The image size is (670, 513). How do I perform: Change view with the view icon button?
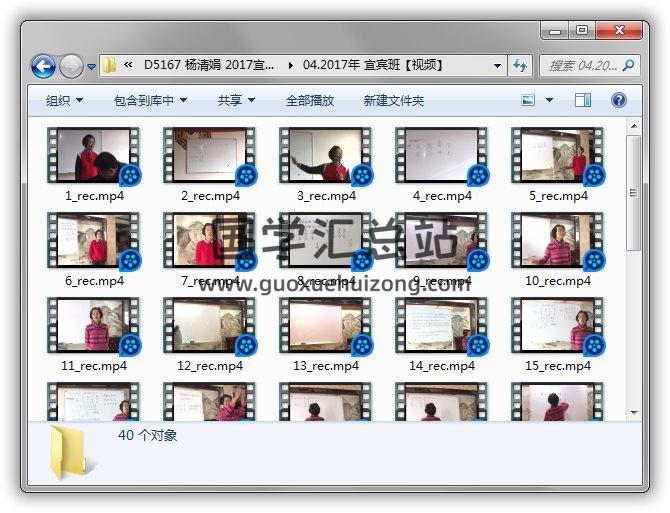[x=528, y=100]
